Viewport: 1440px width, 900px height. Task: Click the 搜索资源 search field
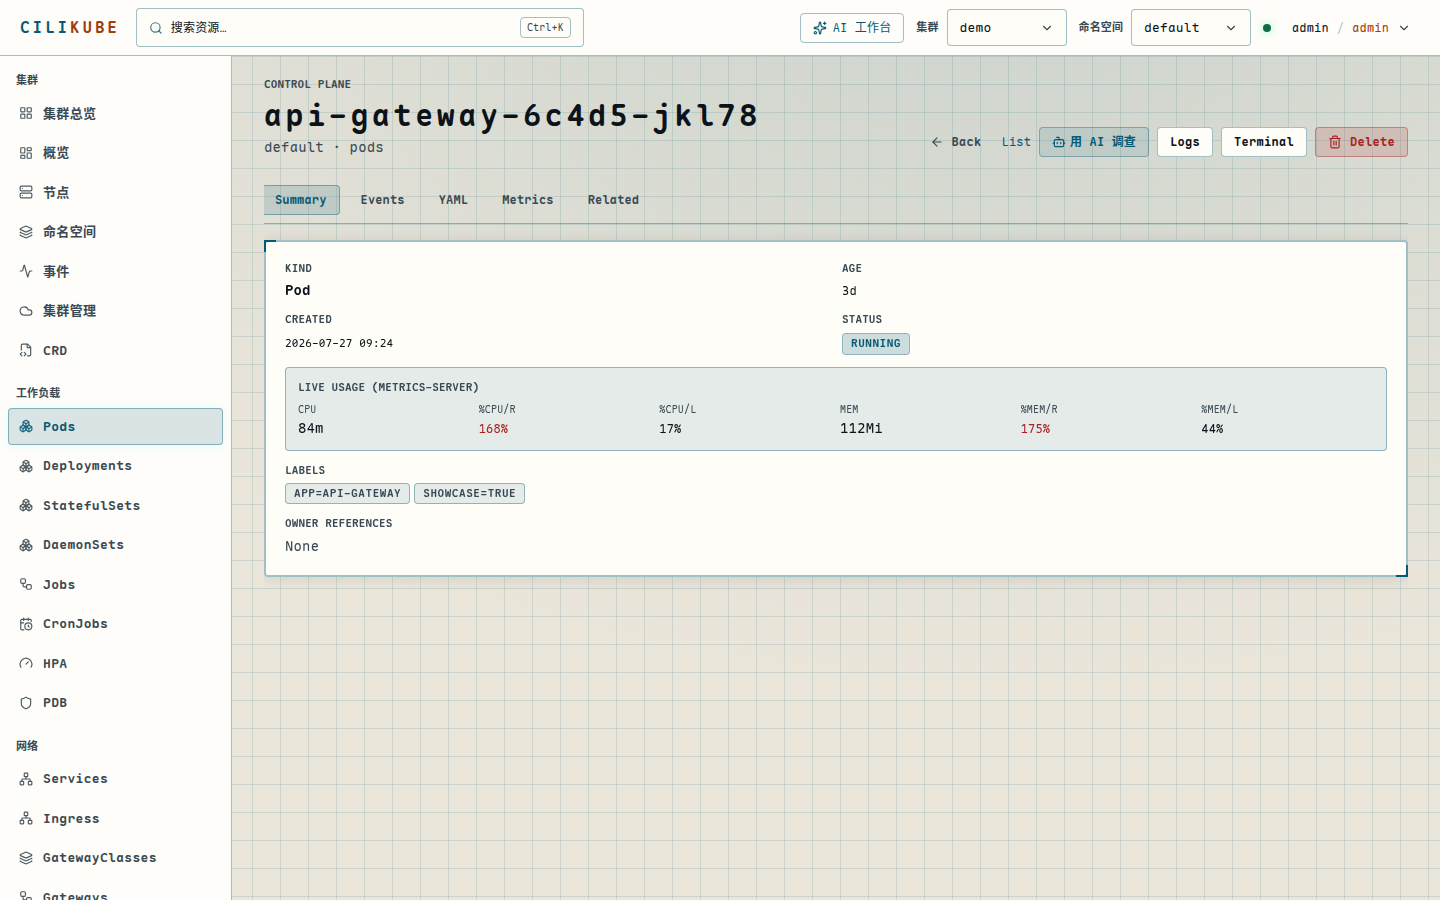tap(360, 28)
